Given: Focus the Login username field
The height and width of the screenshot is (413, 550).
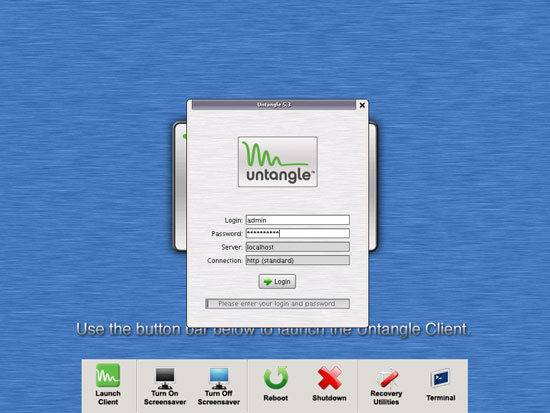Looking at the screenshot, I should [x=297, y=220].
